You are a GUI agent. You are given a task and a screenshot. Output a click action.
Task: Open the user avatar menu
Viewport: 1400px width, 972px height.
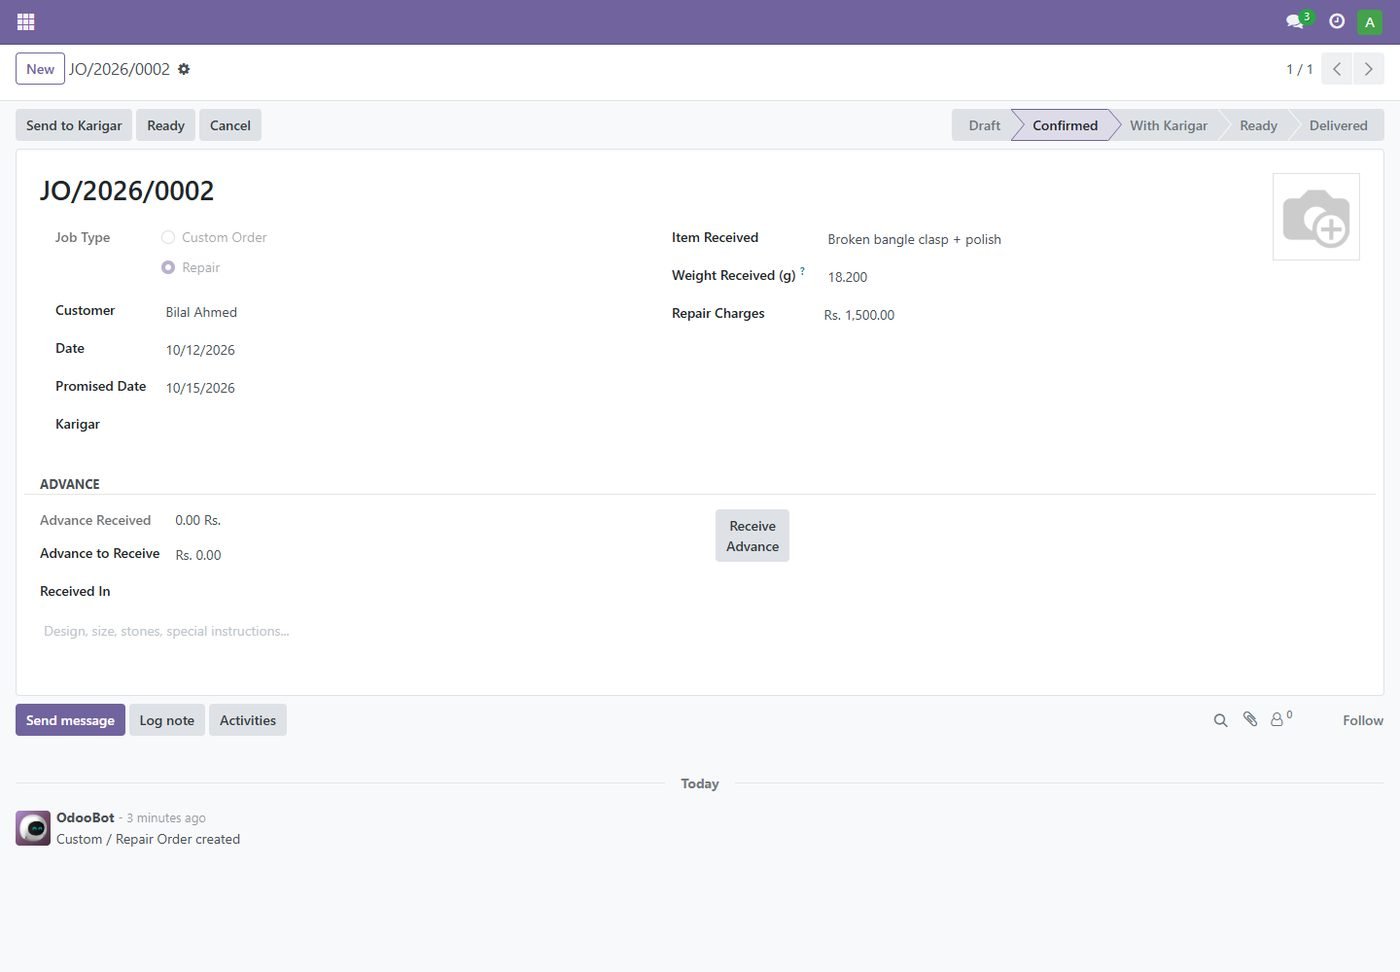1370,21
